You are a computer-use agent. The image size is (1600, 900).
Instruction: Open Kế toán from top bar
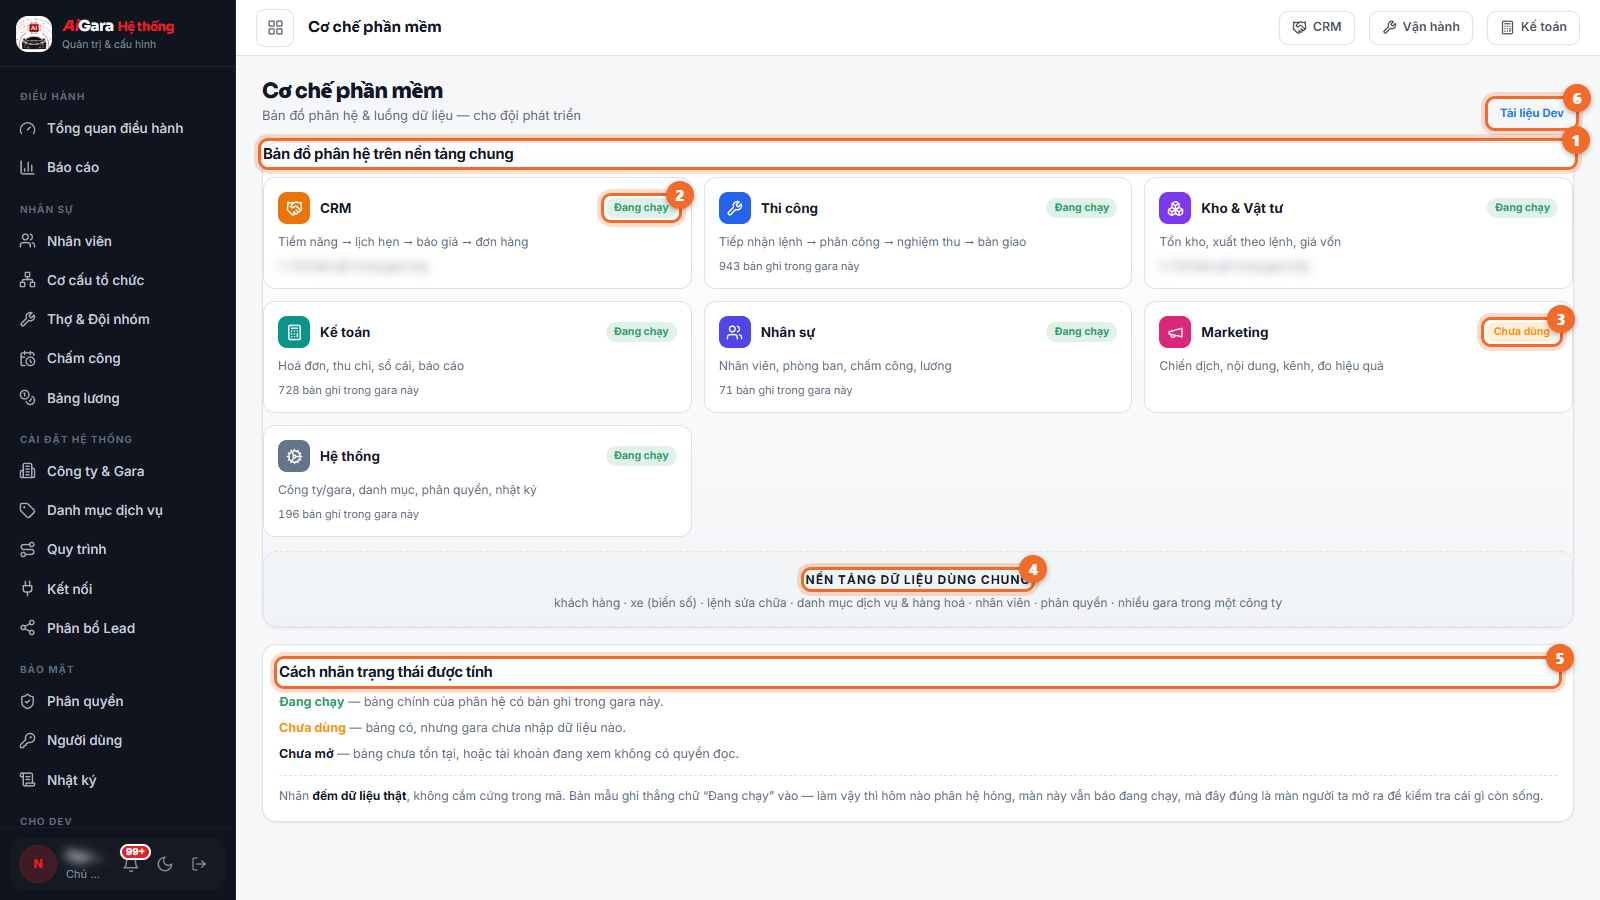[x=1533, y=27]
